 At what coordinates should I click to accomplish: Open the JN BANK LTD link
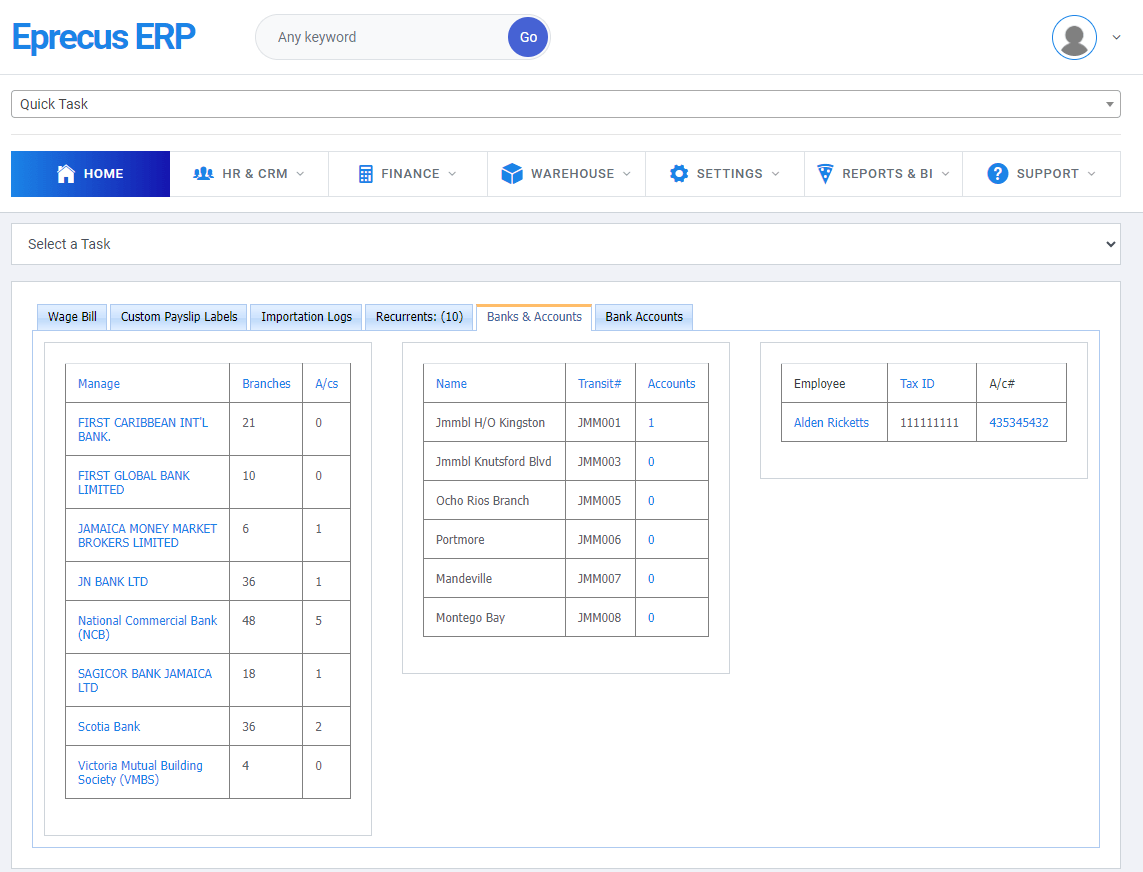pyautogui.click(x=113, y=582)
